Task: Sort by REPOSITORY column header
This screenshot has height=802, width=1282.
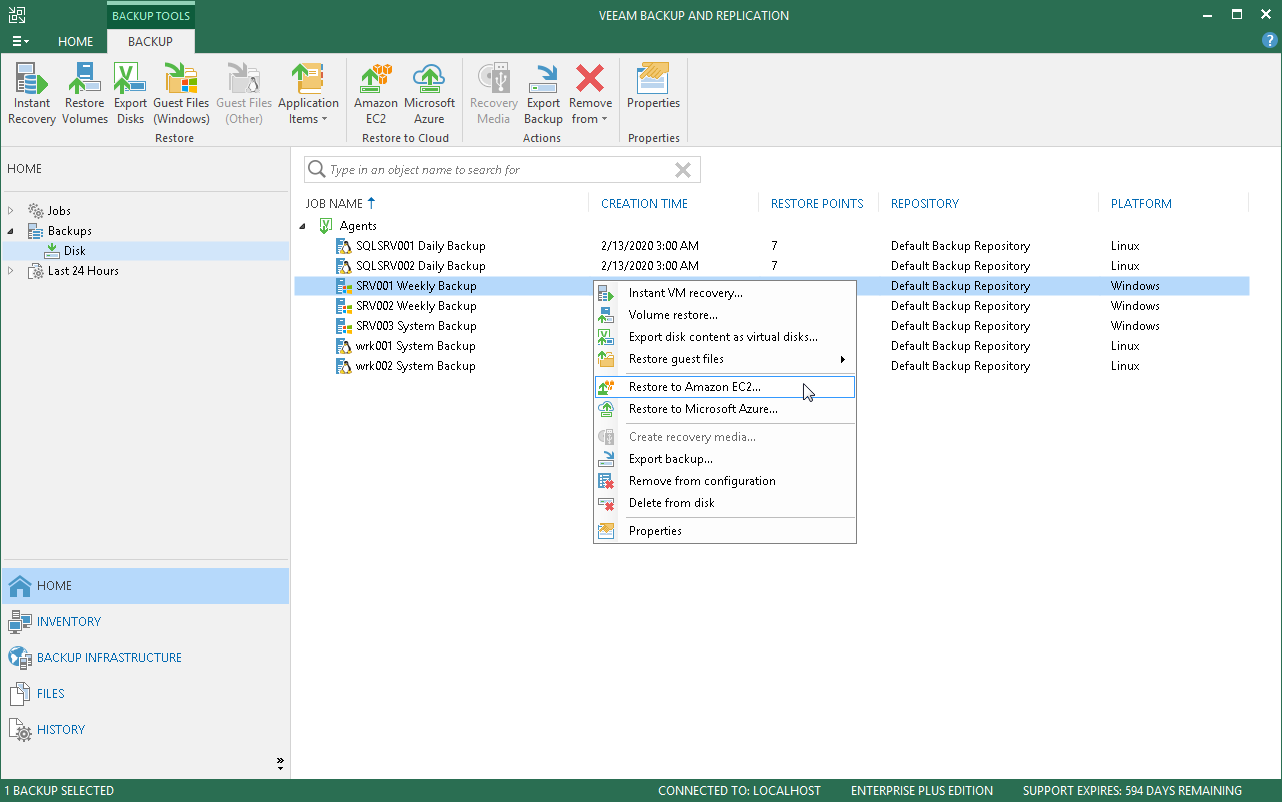Action: point(925,203)
